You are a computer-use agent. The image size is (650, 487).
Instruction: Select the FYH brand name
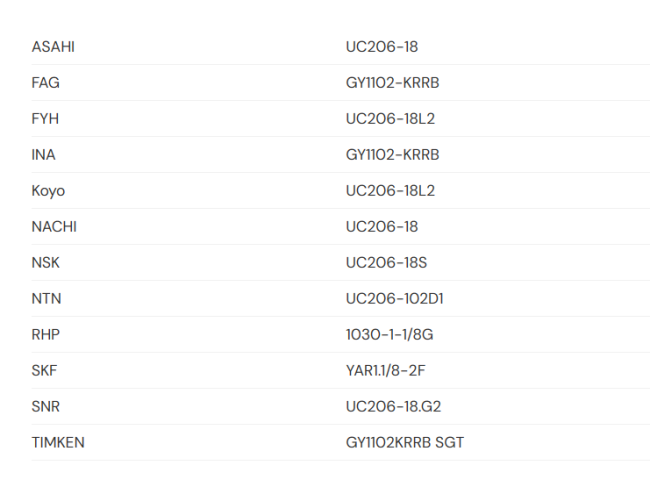pos(45,119)
